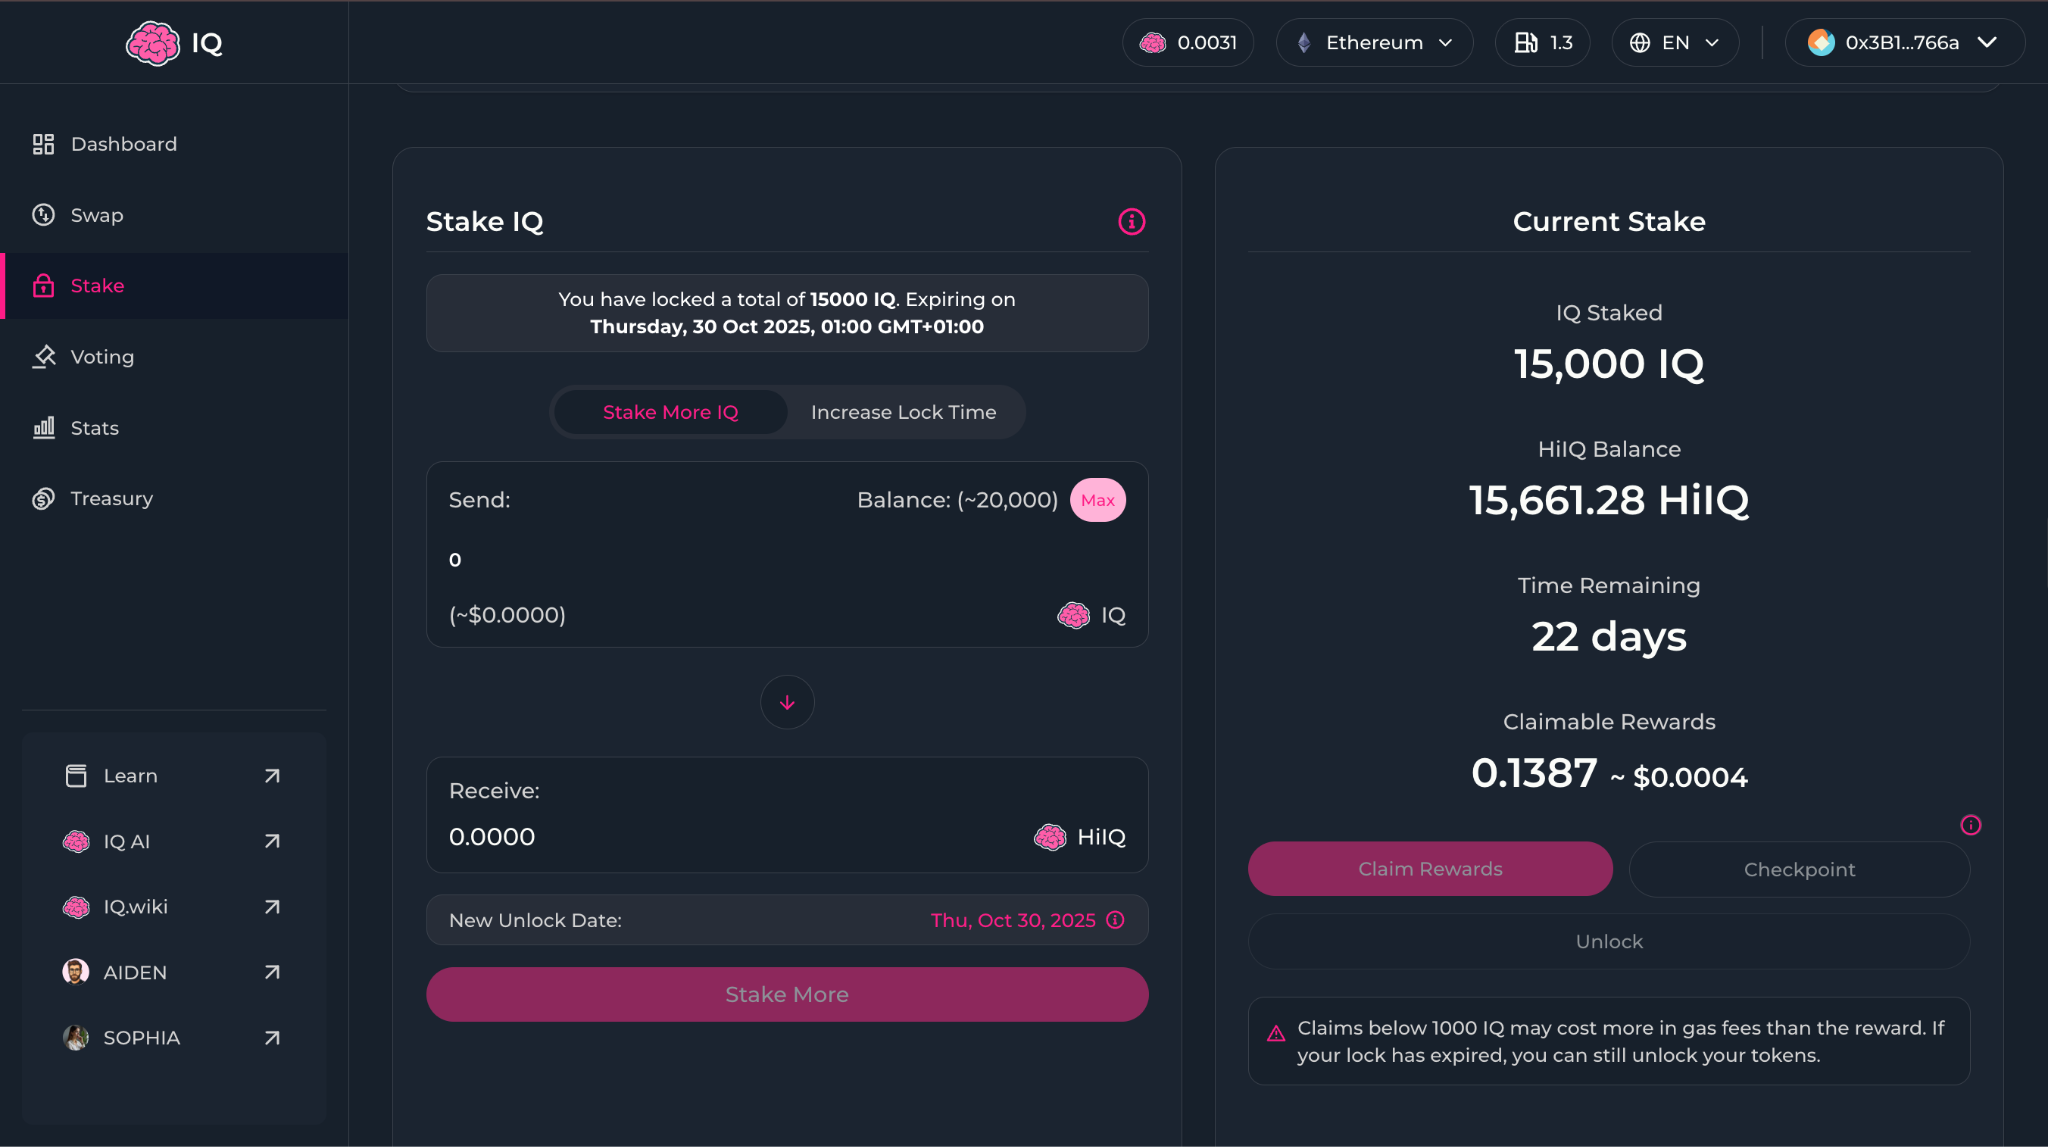Click the swap direction arrow button
Screen dimensions: 2048x1147
[787, 702]
